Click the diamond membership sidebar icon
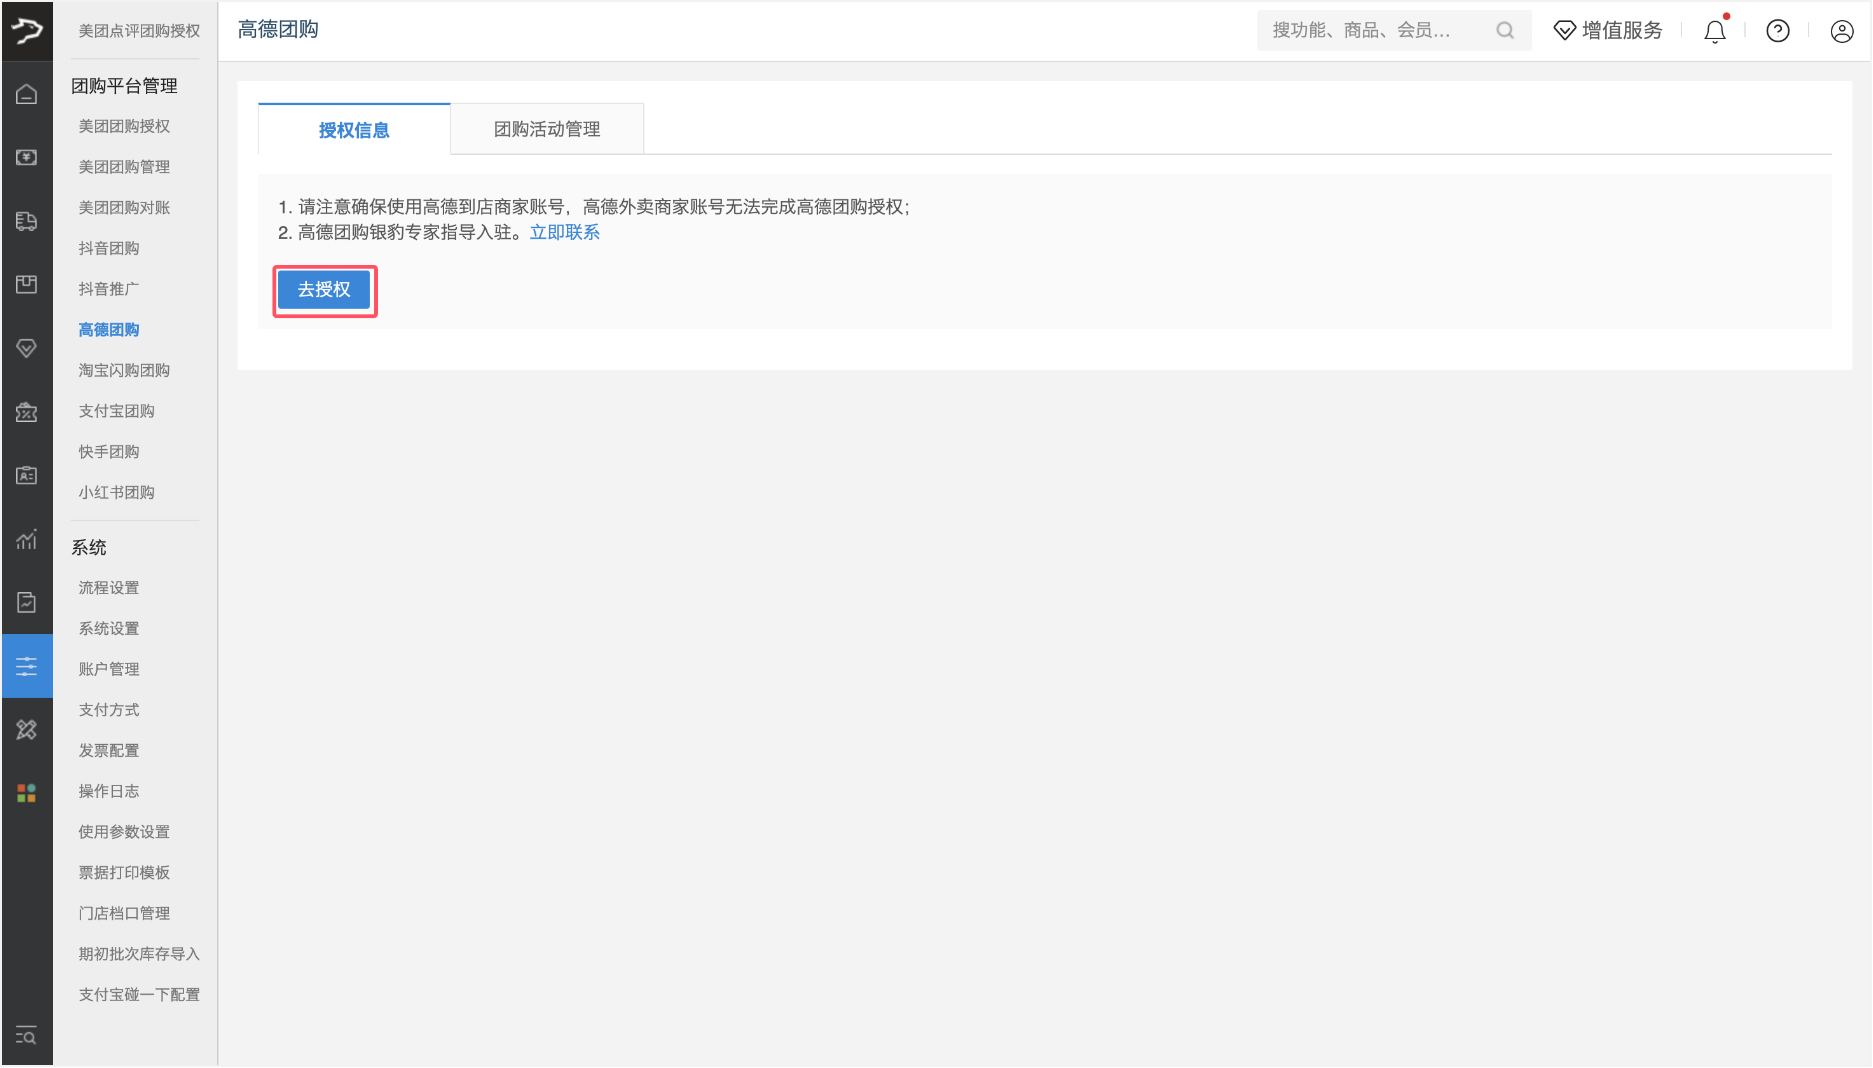The image size is (1873, 1068). point(27,348)
